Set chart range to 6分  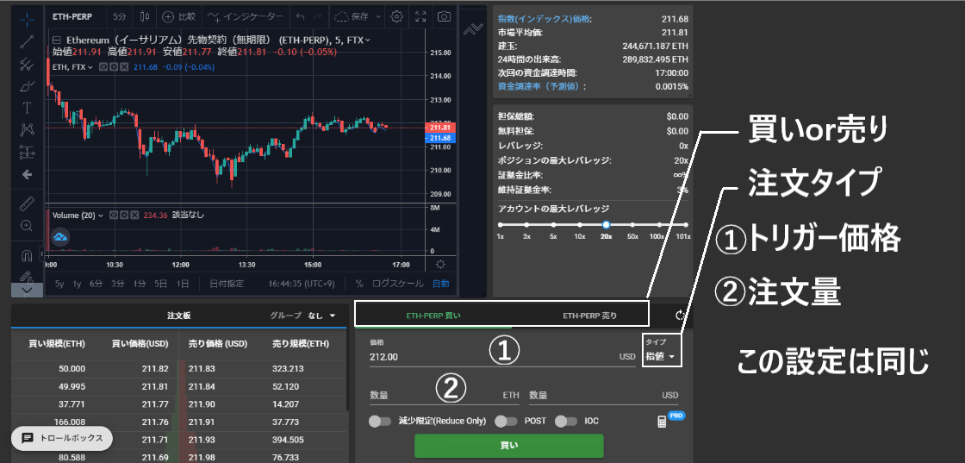click(x=96, y=284)
